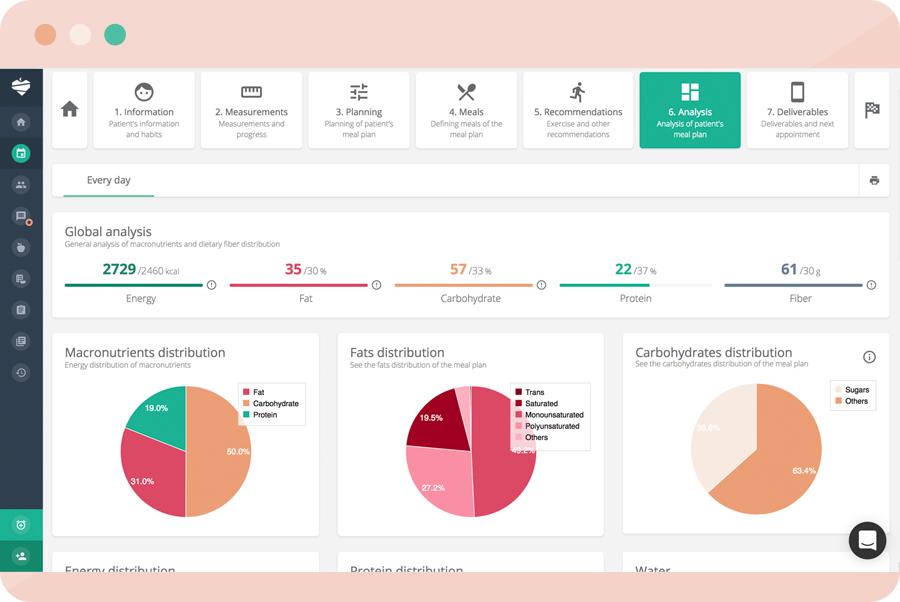Click the info icon next to Fiber value

[869, 284]
